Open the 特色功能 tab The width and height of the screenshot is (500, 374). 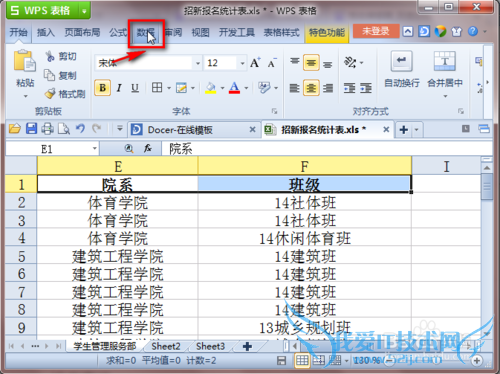(327, 32)
